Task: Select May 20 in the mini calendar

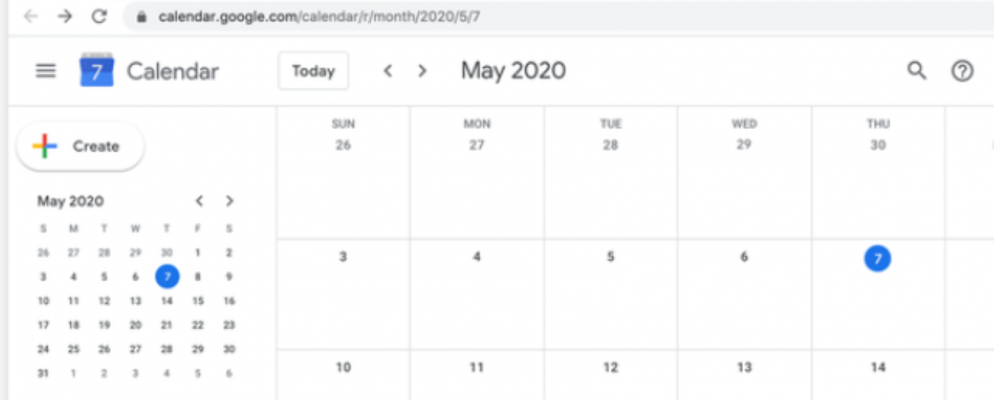Action: (x=136, y=325)
